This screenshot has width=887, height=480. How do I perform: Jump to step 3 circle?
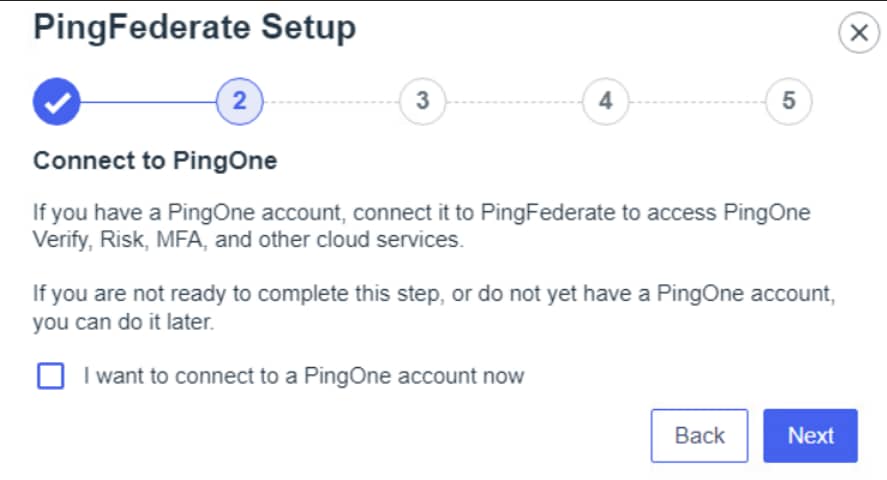(x=423, y=101)
